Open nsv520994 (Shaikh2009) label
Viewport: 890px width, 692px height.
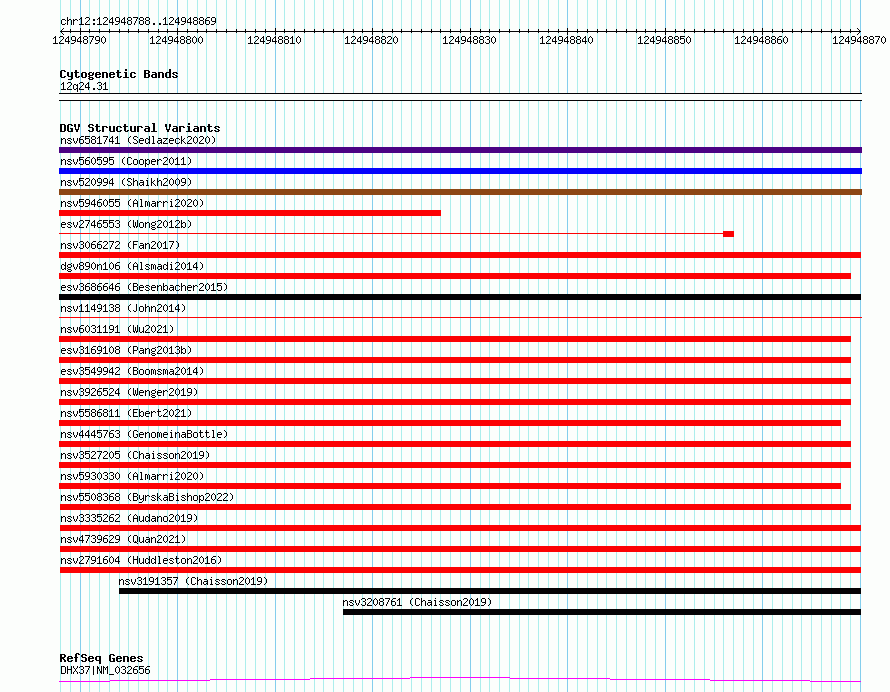pyautogui.click(x=126, y=182)
